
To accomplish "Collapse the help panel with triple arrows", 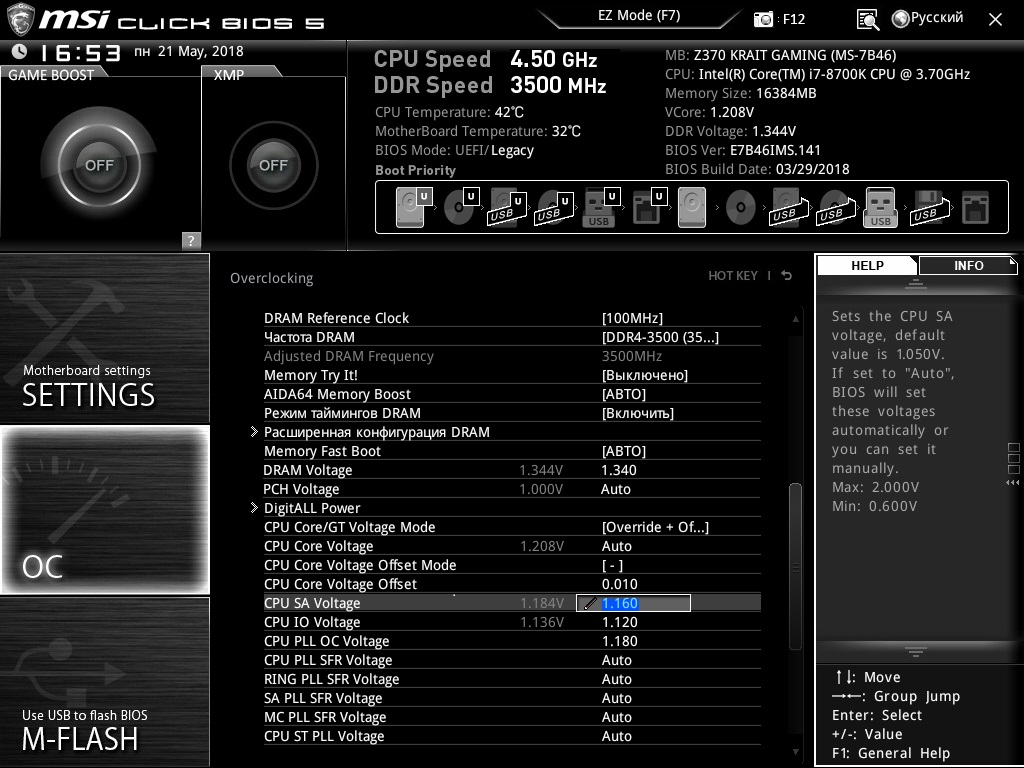I will point(1012,483).
